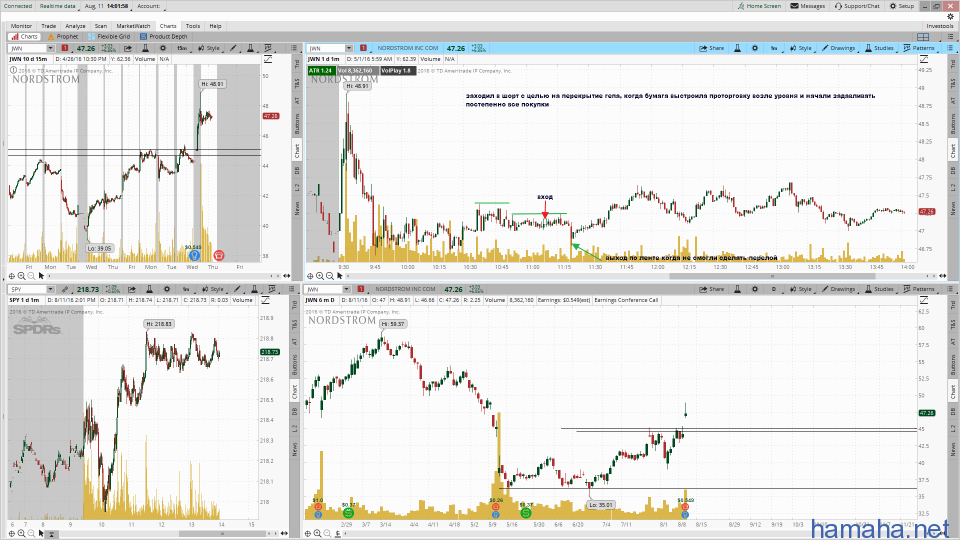Click chart settings gear in top-right chart

[x=755, y=48]
